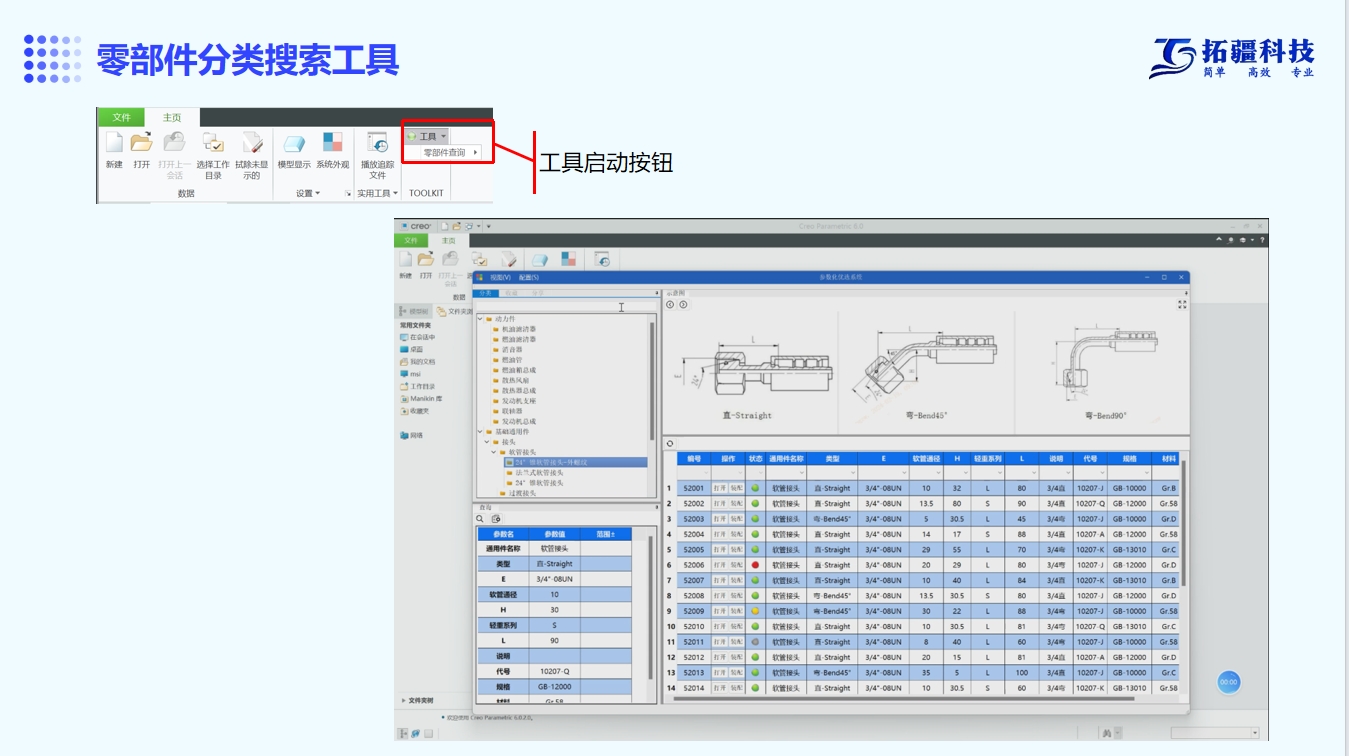Screen dimensions: 1349x756
Task: Open the 零部件查询 submenu entry
Action: click(x=450, y=153)
